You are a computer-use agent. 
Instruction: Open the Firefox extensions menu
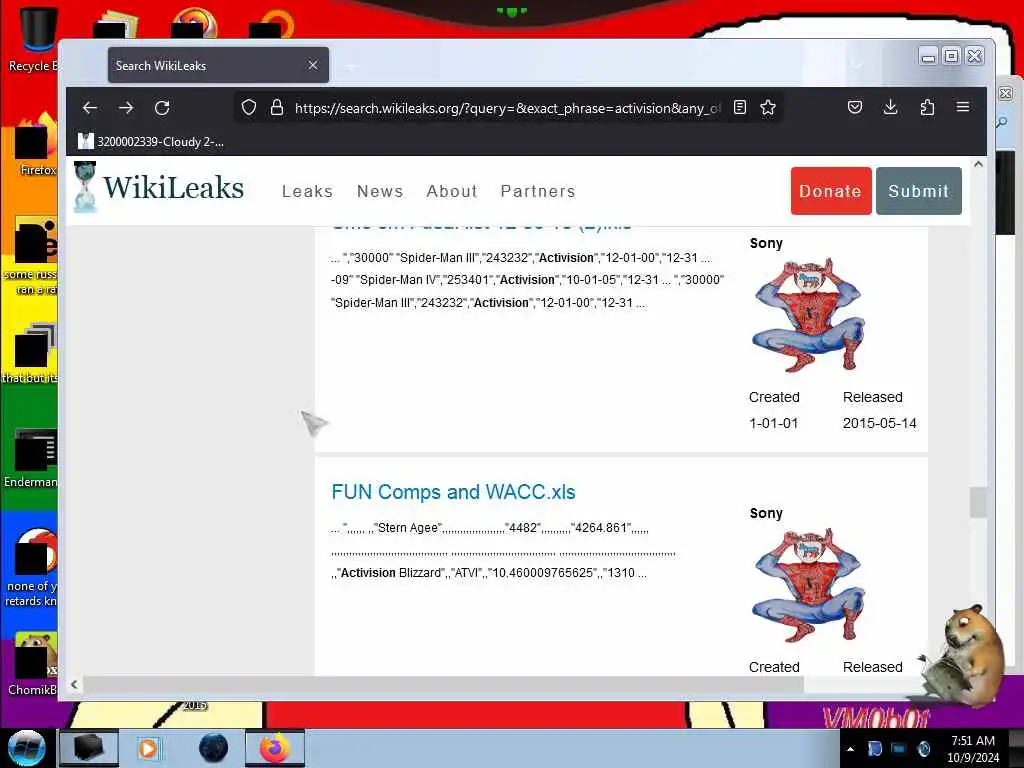pos(927,107)
